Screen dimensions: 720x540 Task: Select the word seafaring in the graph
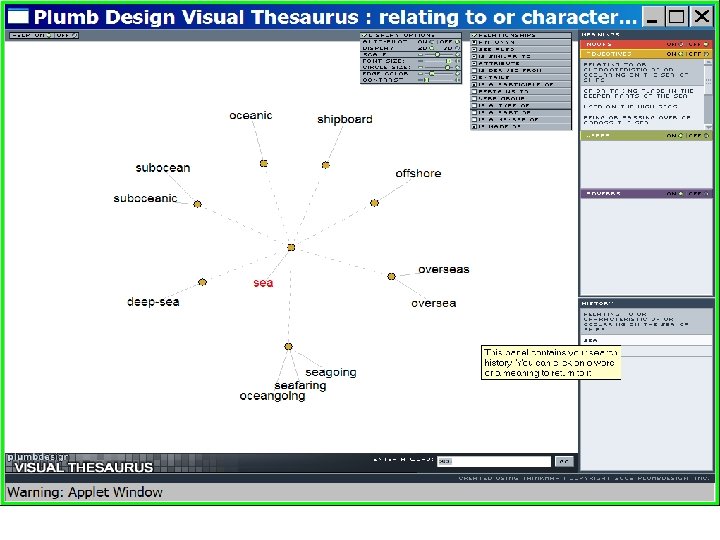click(300, 385)
